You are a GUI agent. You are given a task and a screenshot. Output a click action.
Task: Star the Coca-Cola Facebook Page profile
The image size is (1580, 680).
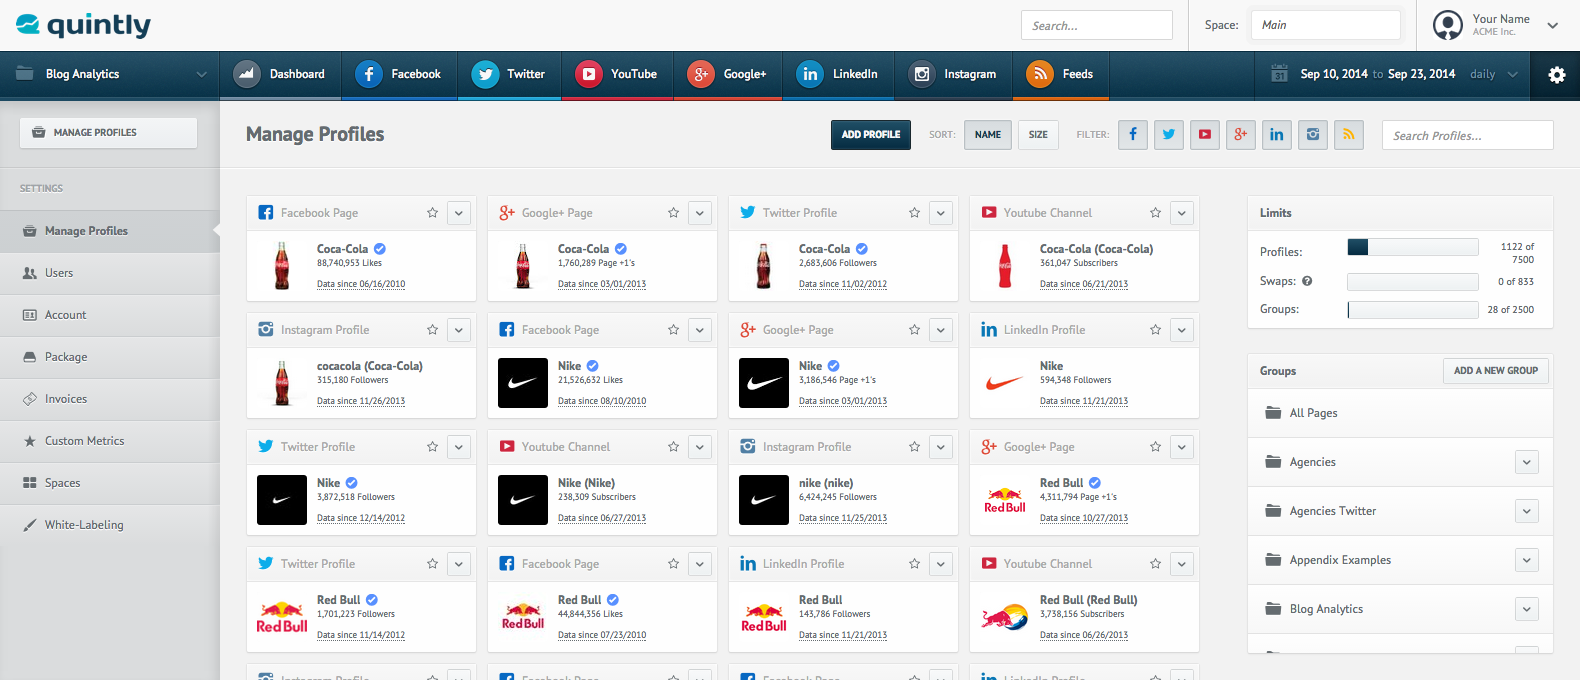433,213
